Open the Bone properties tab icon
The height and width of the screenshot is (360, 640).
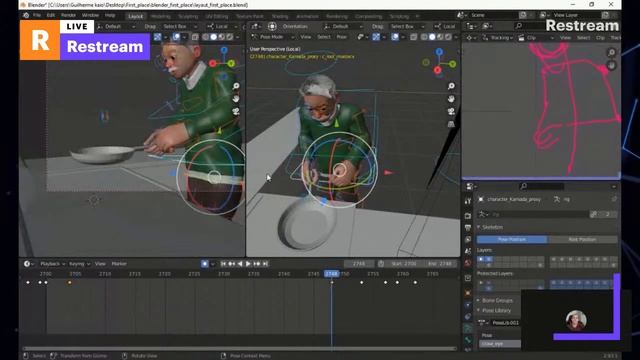click(x=468, y=340)
